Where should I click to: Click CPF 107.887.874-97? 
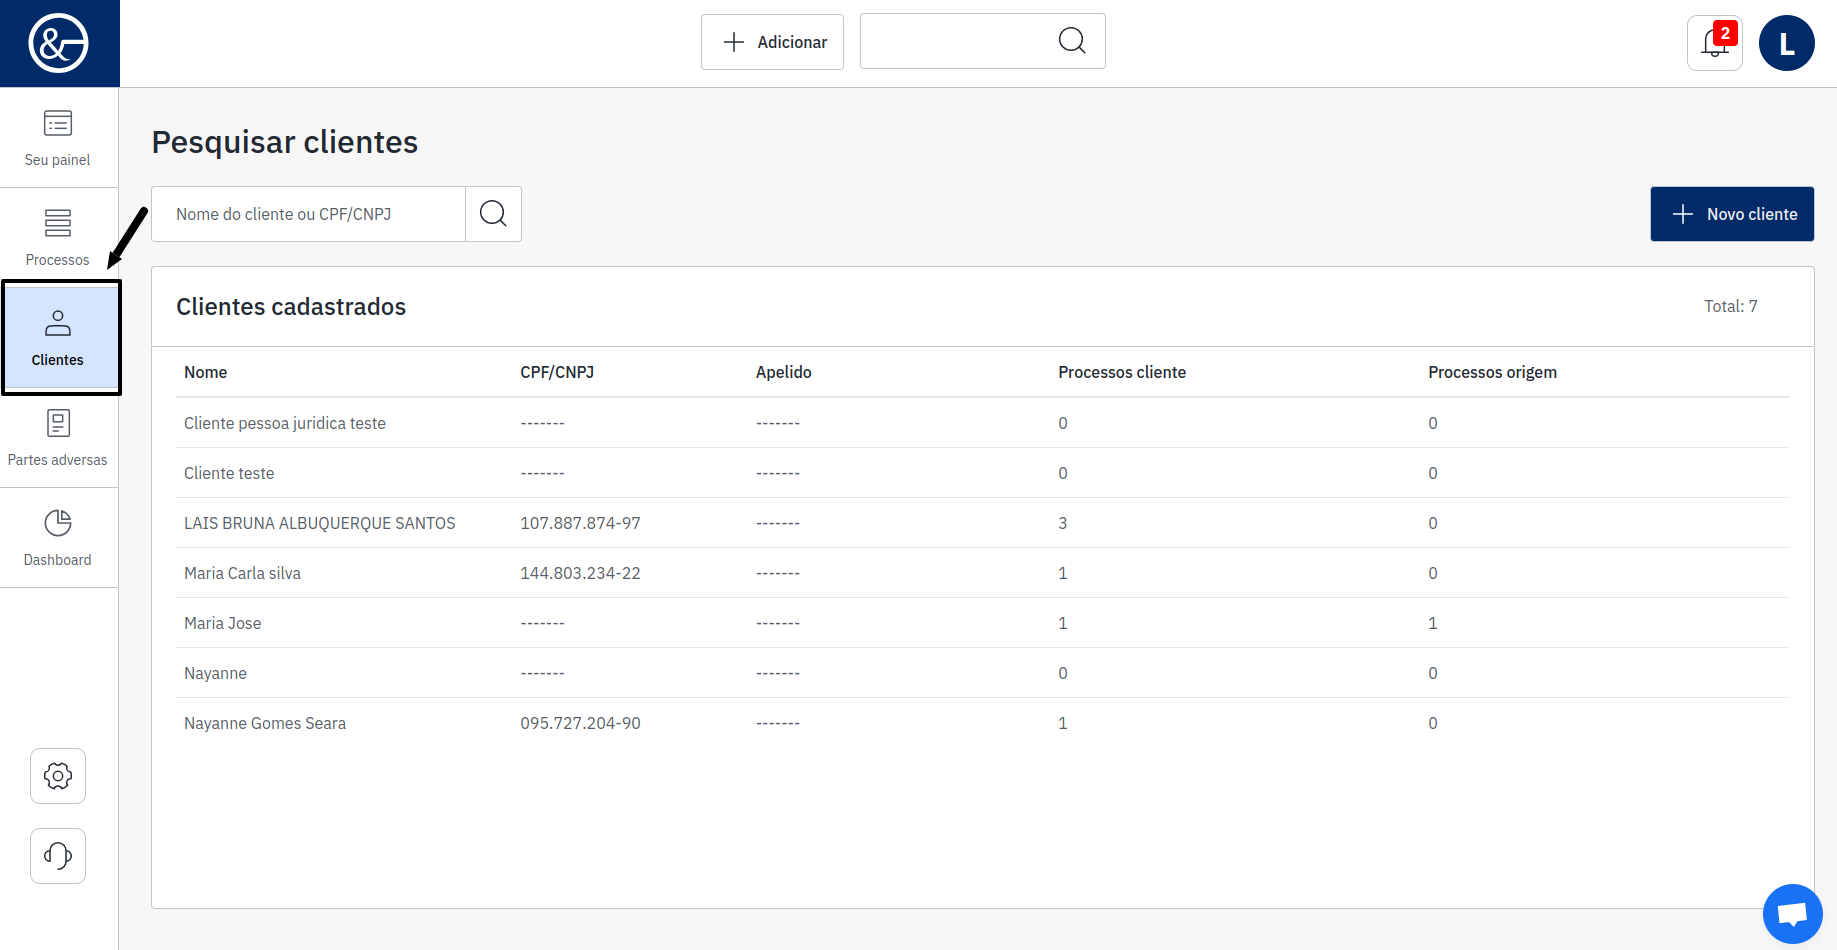pos(580,523)
